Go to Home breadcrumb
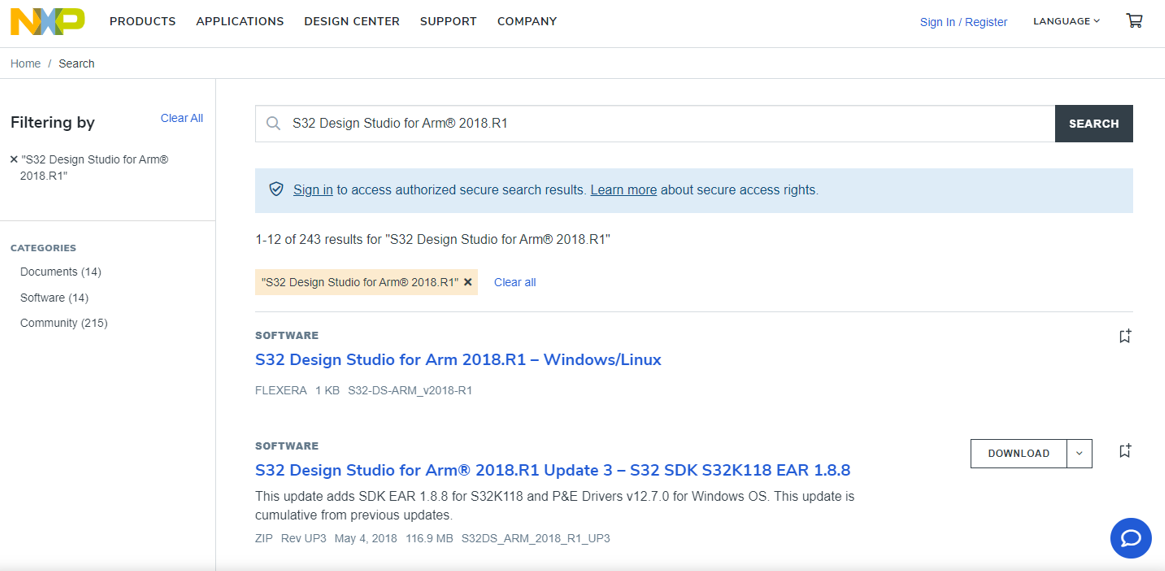This screenshot has height=571, width=1165. click(x=25, y=64)
